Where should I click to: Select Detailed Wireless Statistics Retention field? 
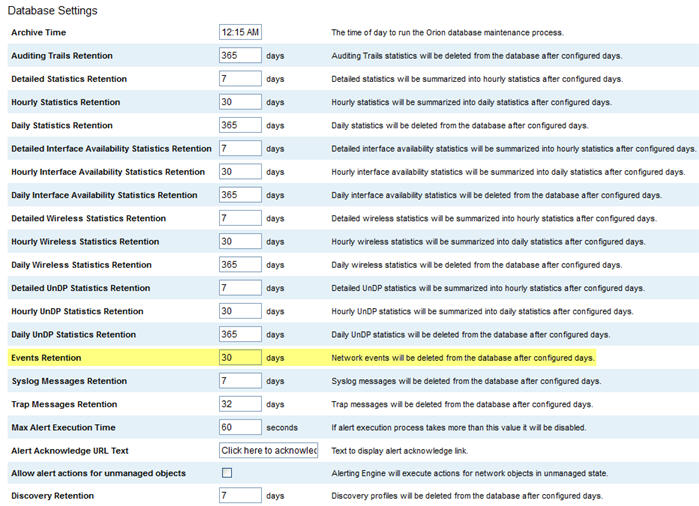click(x=240, y=218)
